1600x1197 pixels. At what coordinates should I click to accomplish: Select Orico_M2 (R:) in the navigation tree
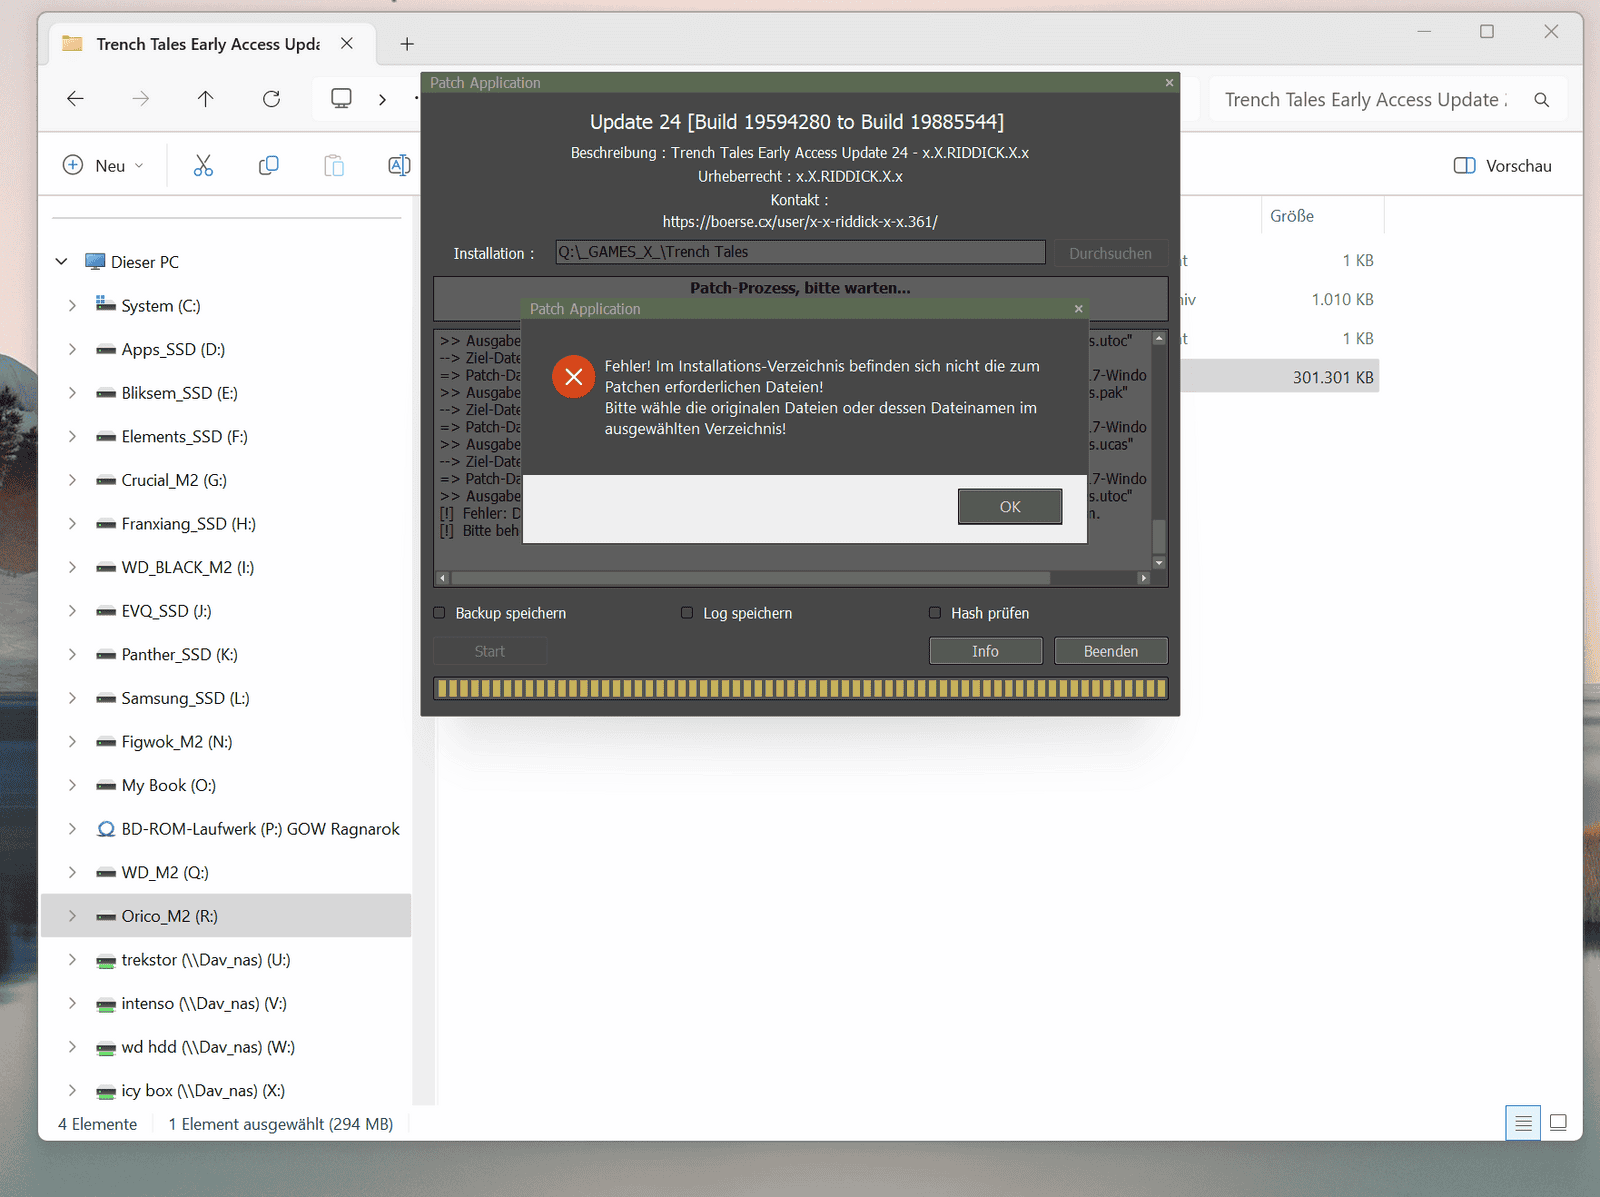[227, 916]
